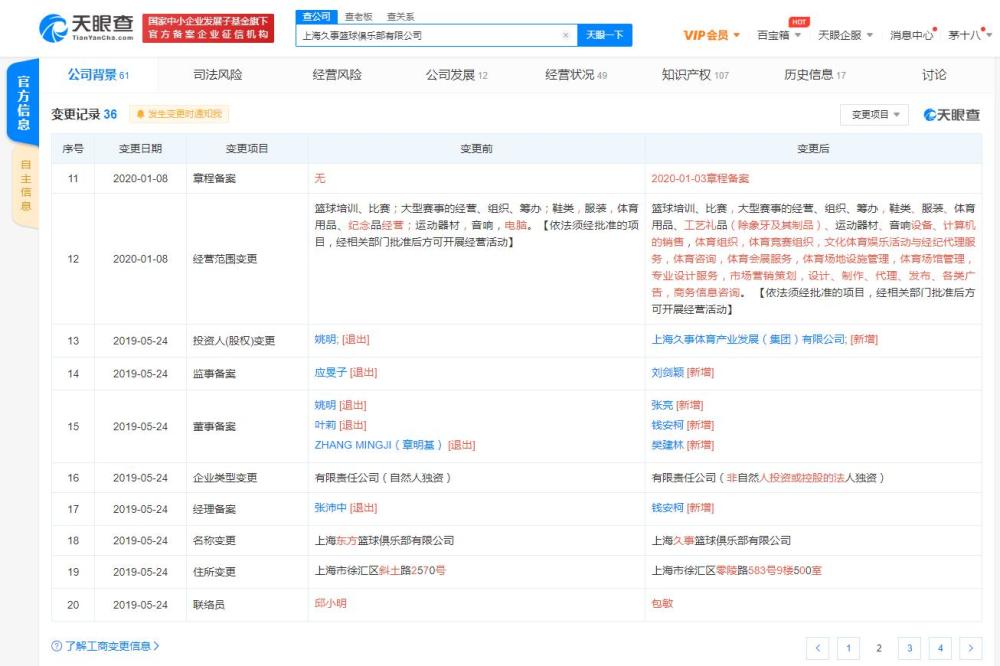This screenshot has width=1000, height=666.
Task: Click into the company name search field
Action: (x=430, y=36)
